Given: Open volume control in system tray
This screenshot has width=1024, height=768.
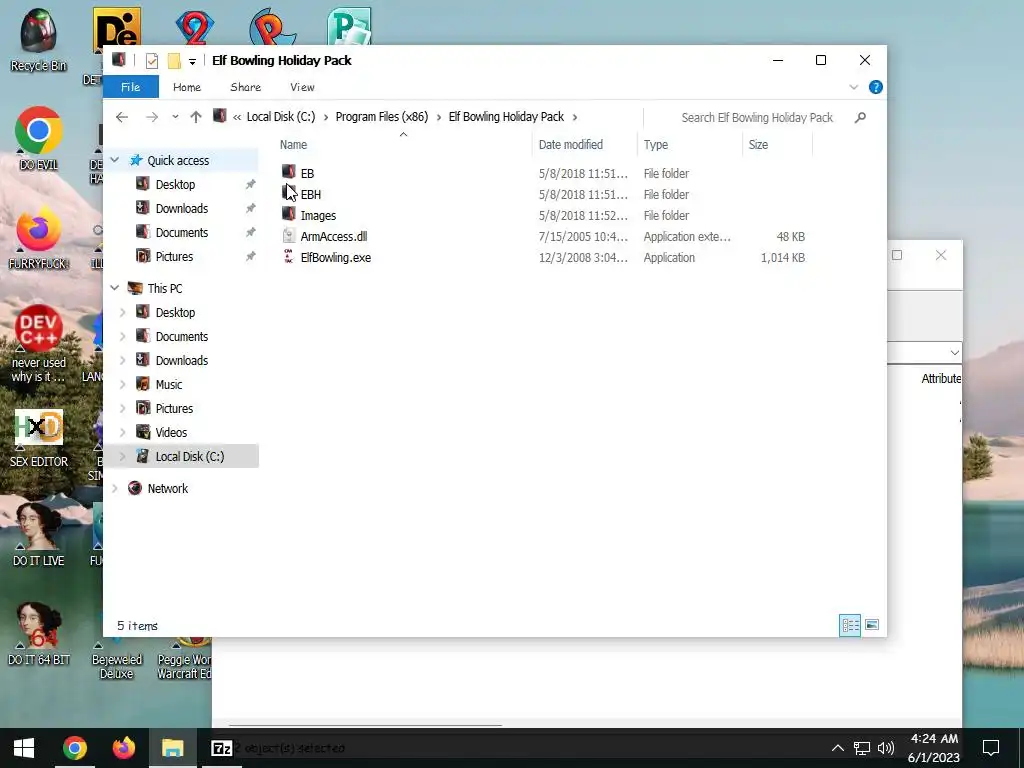Looking at the screenshot, I should (x=886, y=748).
